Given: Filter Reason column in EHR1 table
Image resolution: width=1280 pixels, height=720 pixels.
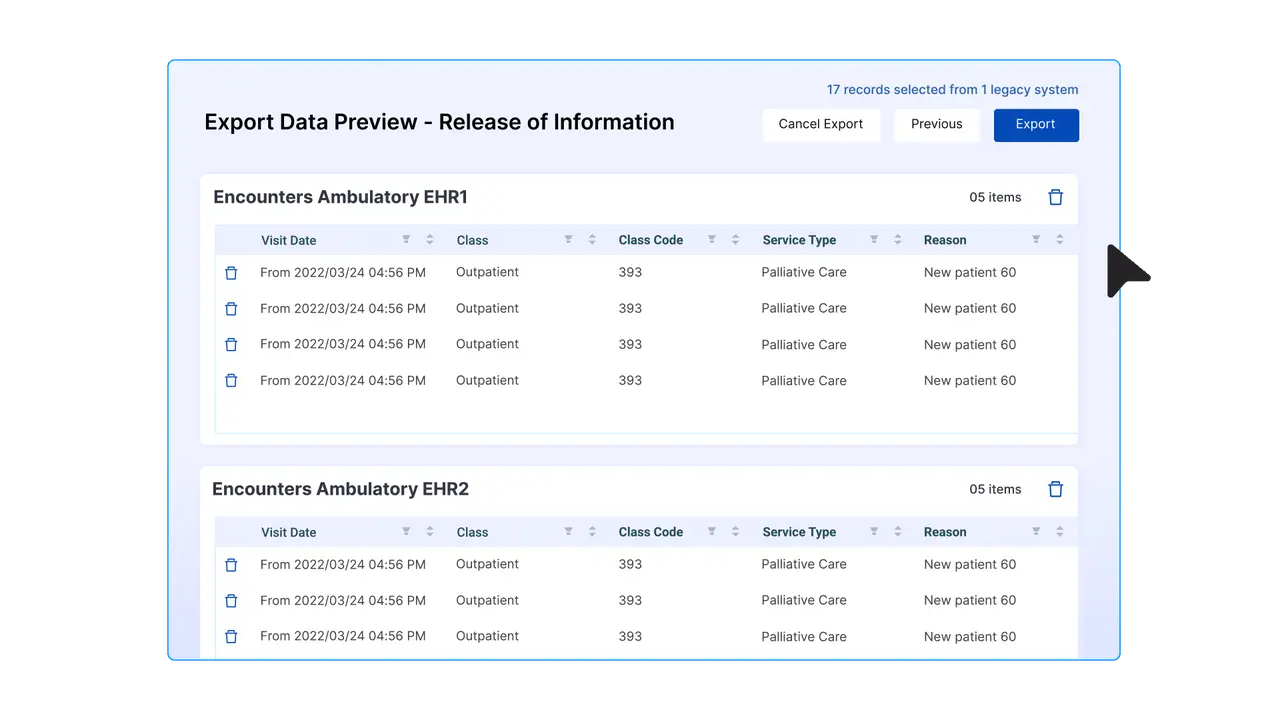Looking at the screenshot, I should [x=1036, y=240].
